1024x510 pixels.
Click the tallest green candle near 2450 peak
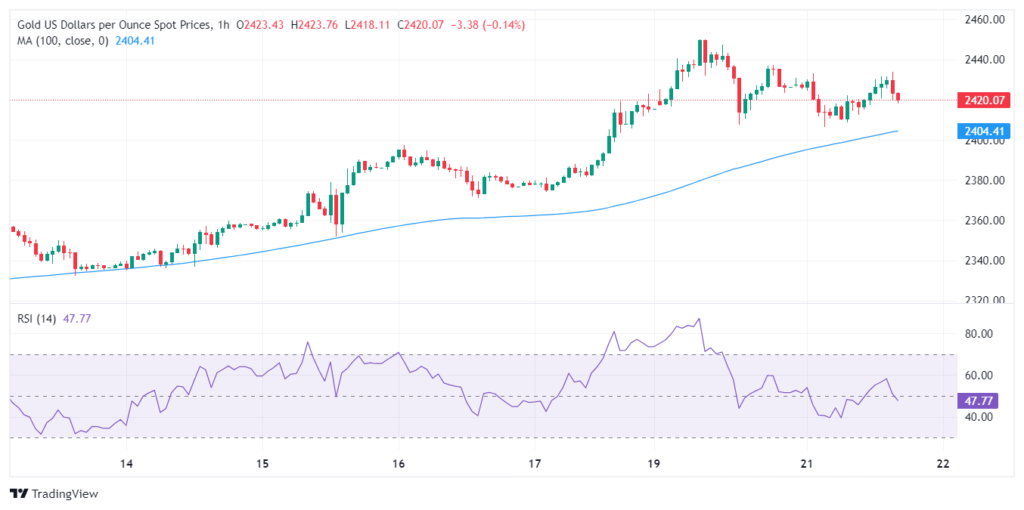pyautogui.click(x=700, y=52)
